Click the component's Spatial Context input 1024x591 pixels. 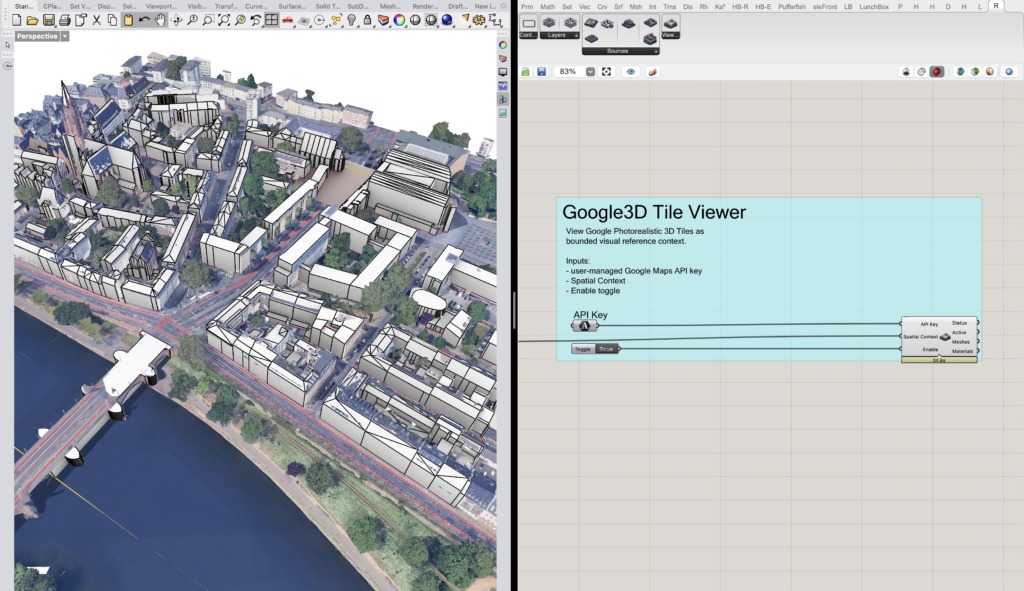[x=920, y=337]
